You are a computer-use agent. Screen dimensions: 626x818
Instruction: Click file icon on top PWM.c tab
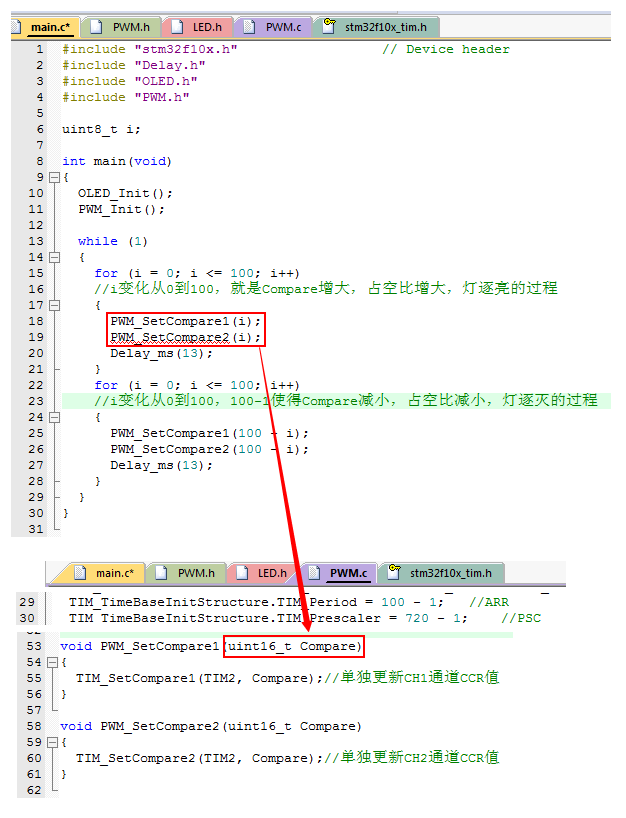pyautogui.click(x=249, y=27)
